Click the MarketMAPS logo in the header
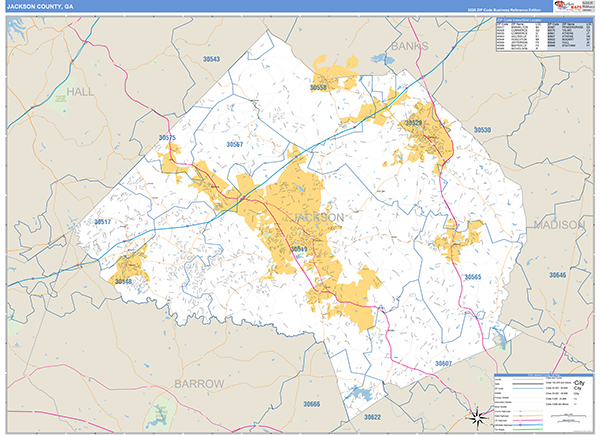Viewport: 600px width, 435px height. (568, 6)
